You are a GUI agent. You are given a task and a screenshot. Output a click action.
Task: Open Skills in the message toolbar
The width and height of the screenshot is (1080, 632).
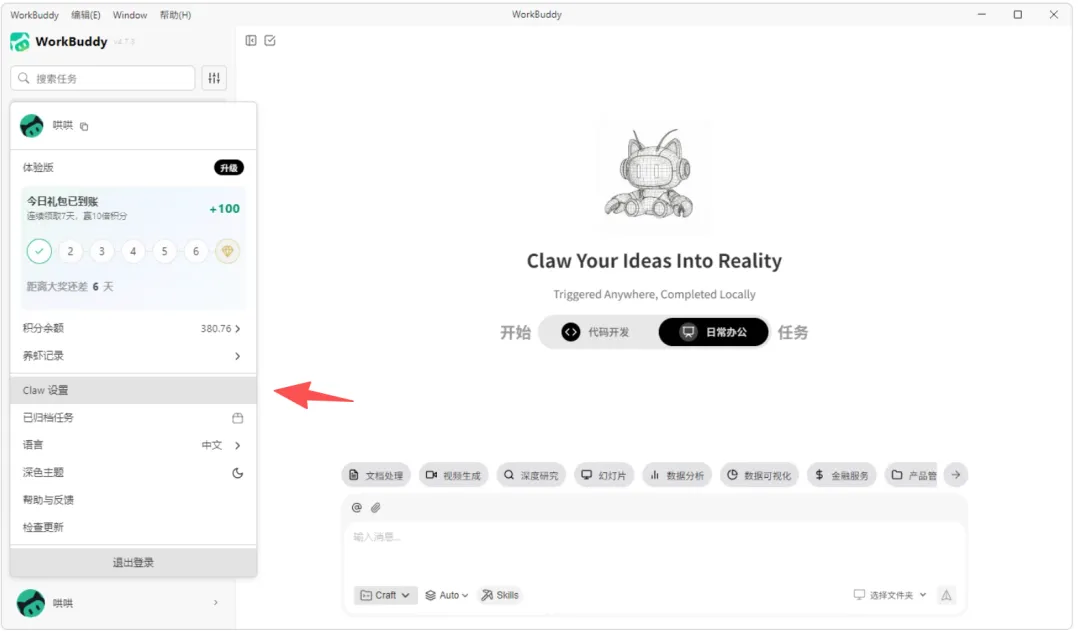pyautogui.click(x=501, y=596)
